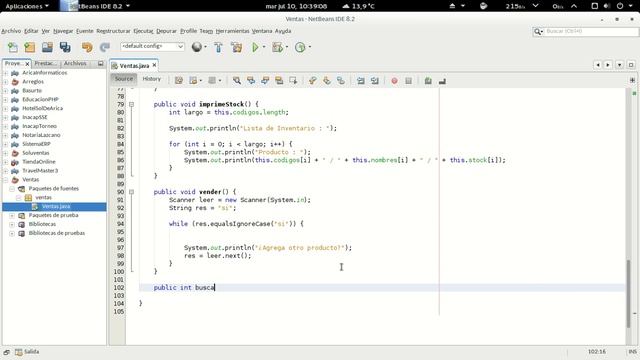Show the opened documents list arrow
This screenshot has height=360, width=640.
620,65
